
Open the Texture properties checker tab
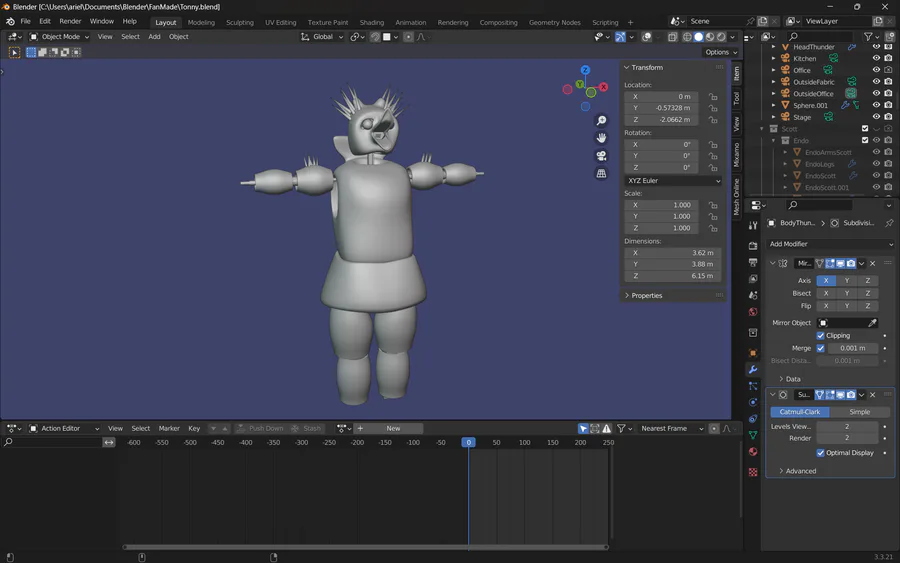pyautogui.click(x=753, y=472)
